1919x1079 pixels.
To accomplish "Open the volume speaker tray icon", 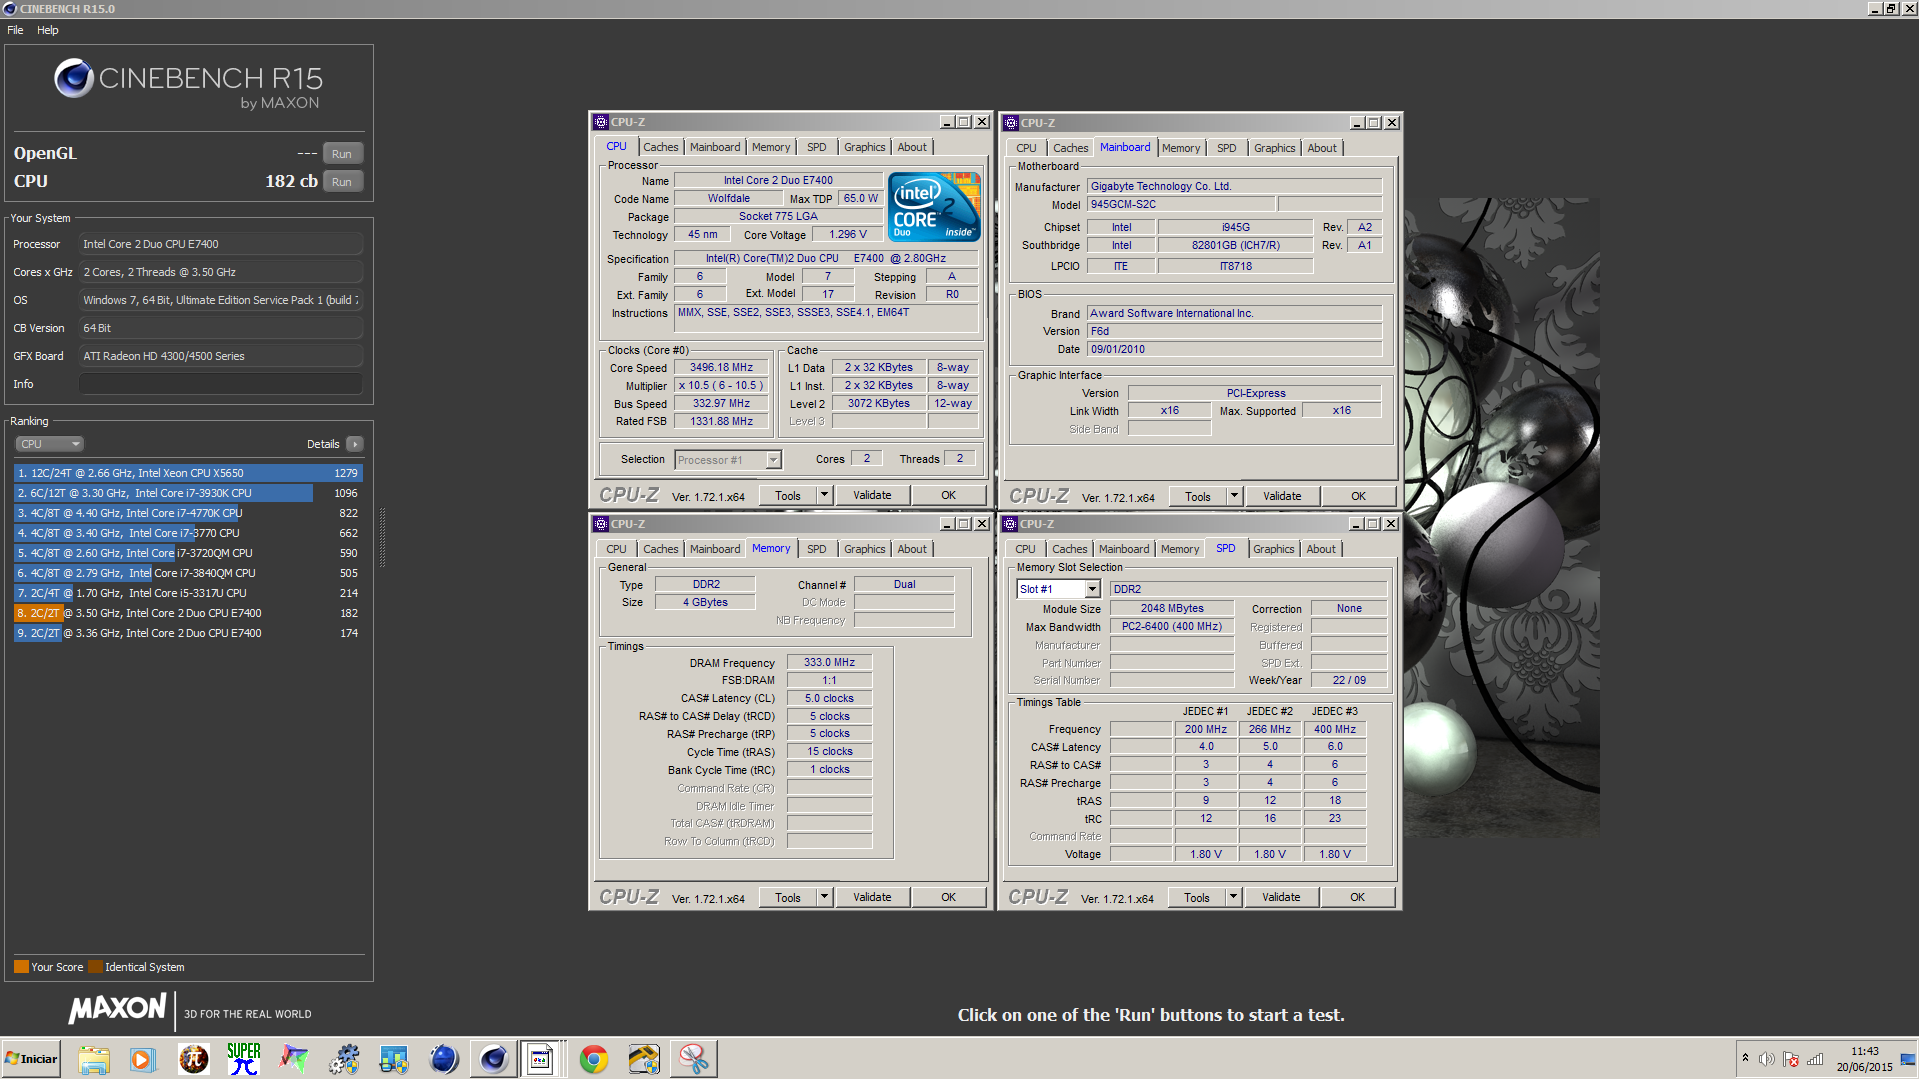I will (x=1767, y=1059).
